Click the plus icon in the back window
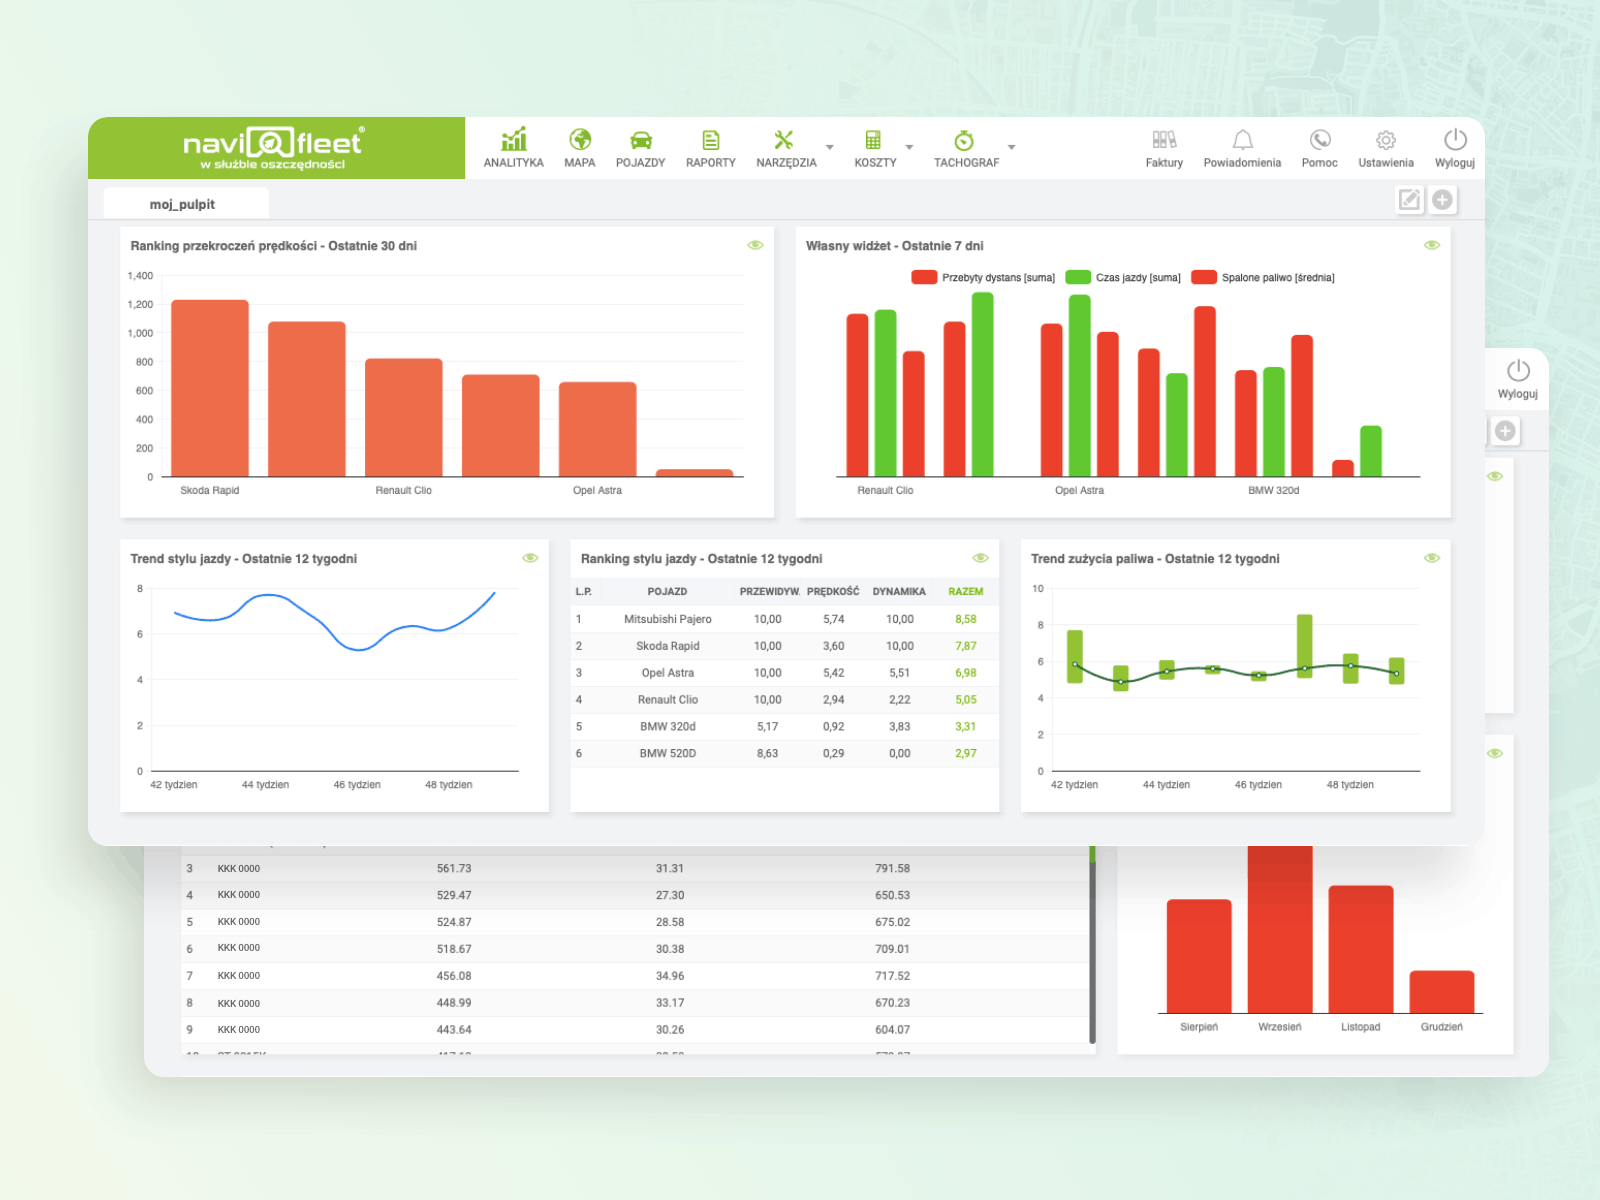This screenshot has width=1600, height=1200. tap(1505, 431)
